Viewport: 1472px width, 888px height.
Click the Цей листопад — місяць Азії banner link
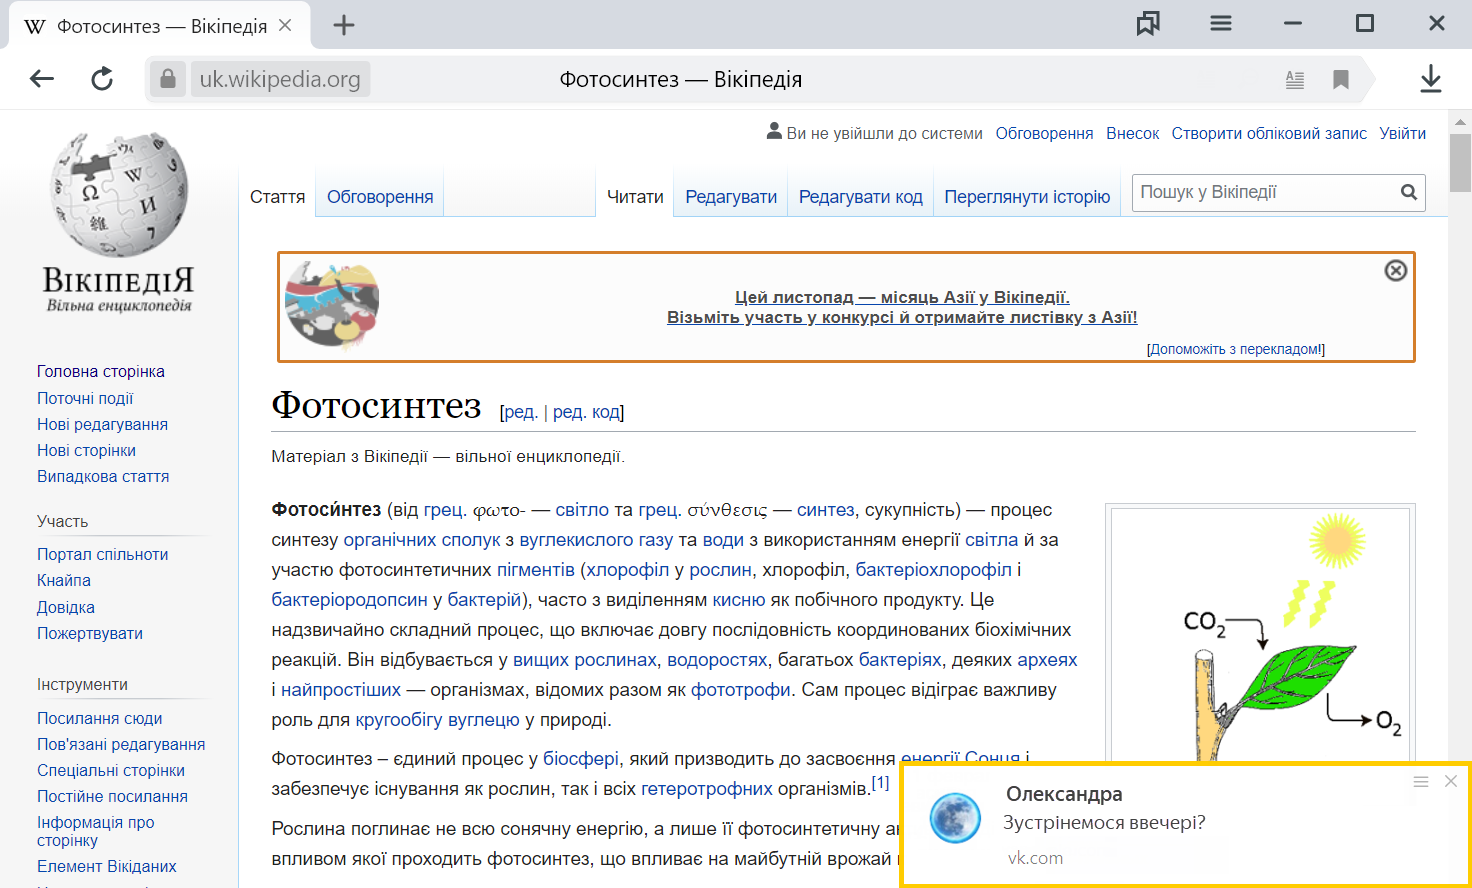(902, 297)
